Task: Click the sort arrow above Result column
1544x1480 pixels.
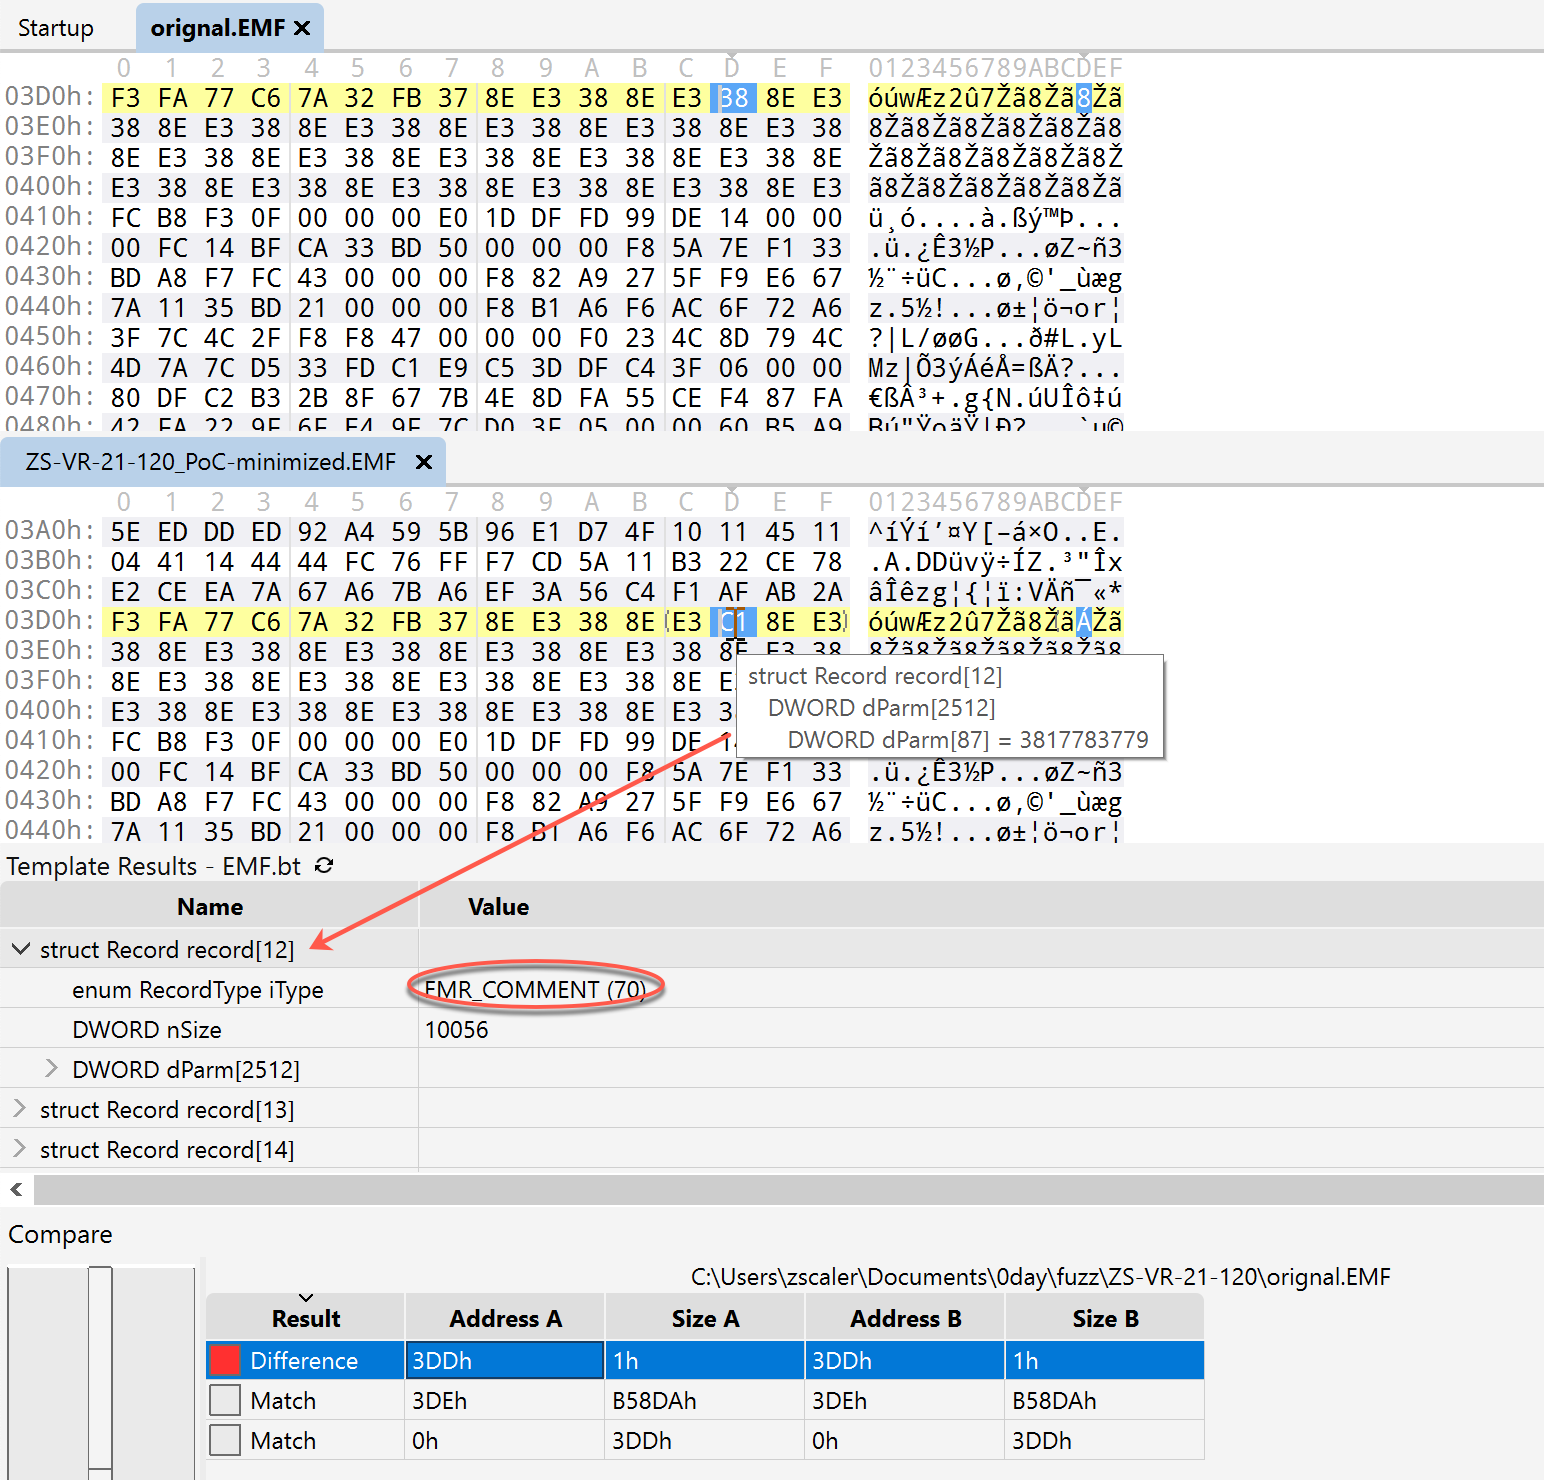Action: 306,1297
